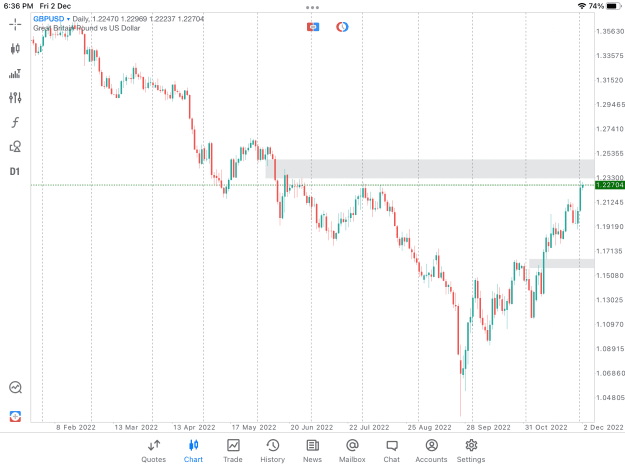Screen dimensions: 625x469
Task: Switch to the Quotes tab
Action: tap(153, 451)
